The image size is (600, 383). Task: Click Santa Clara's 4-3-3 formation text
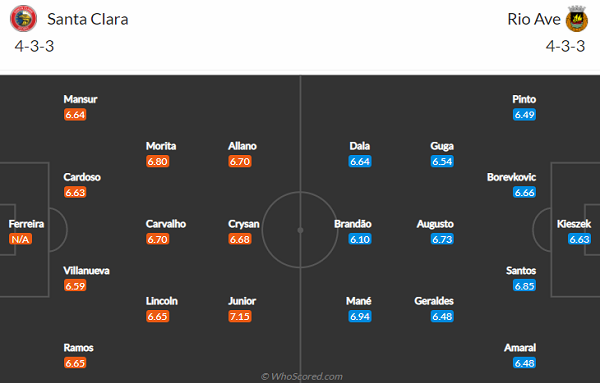point(34,46)
